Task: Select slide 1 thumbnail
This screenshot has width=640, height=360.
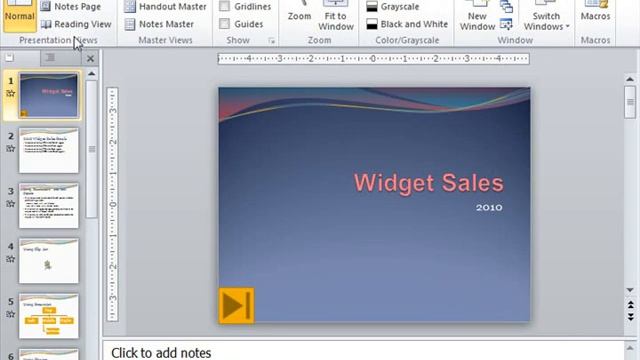Action: 49,96
